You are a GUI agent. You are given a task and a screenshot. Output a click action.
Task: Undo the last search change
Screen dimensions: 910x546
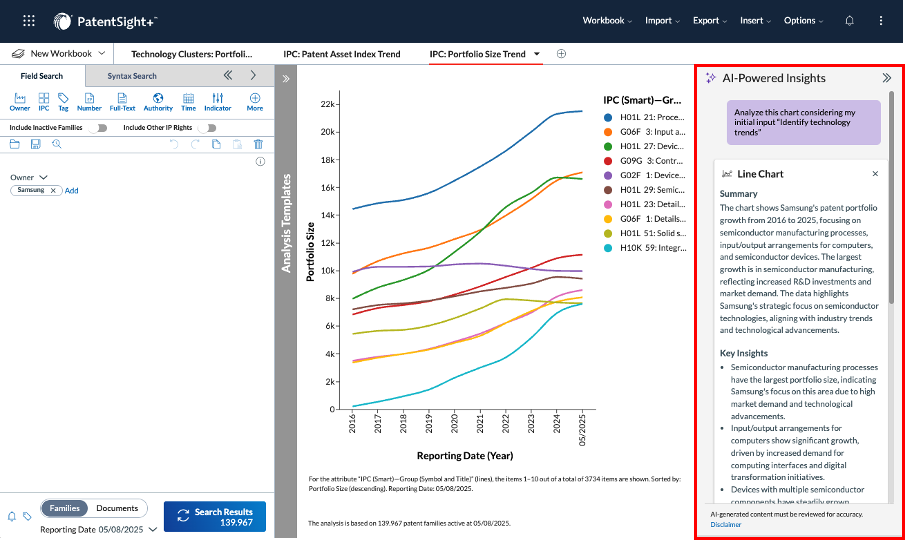pyautogui.click(x=174, y=144)
